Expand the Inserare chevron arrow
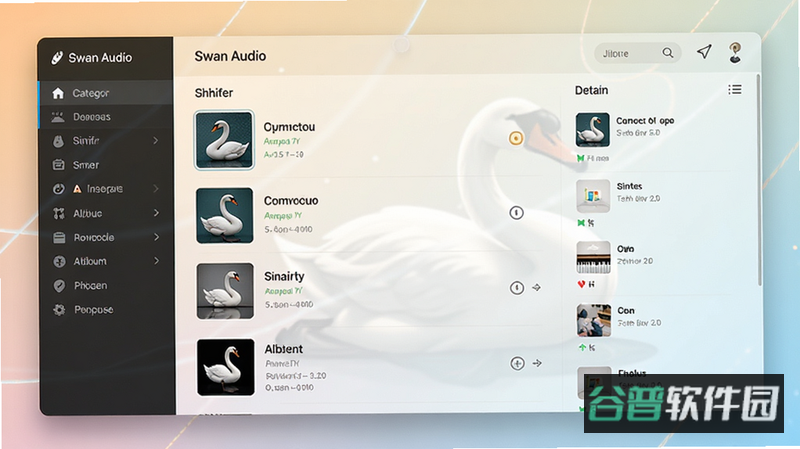 (156, 189)
